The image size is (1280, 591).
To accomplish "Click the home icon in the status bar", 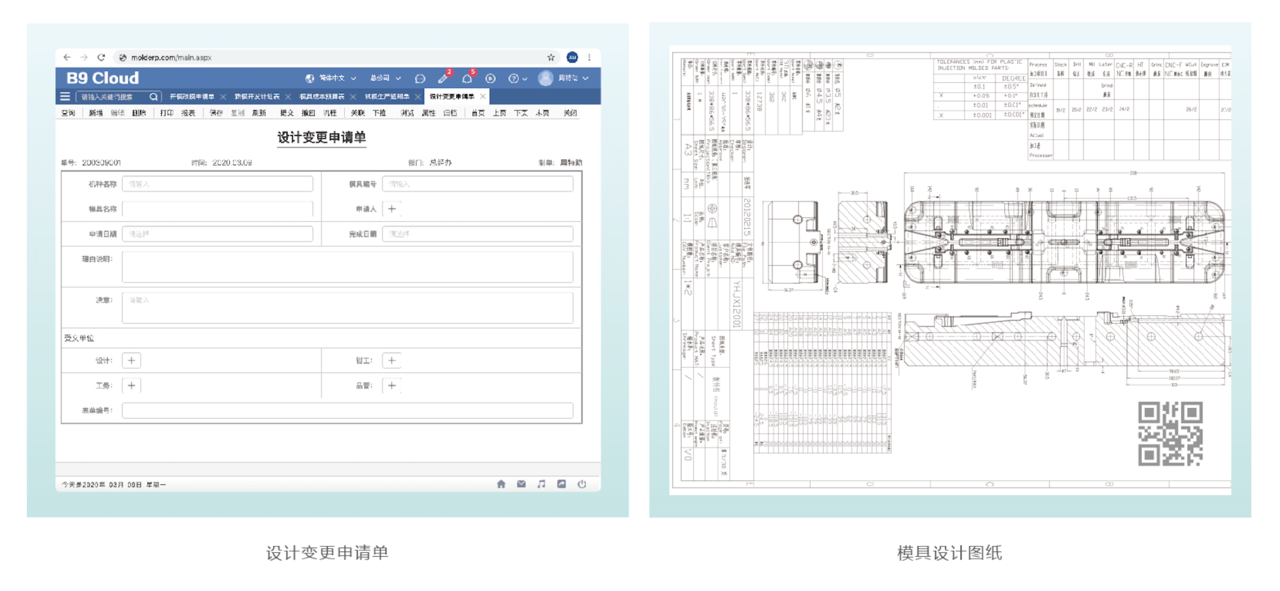I will (x=501, y=484).
